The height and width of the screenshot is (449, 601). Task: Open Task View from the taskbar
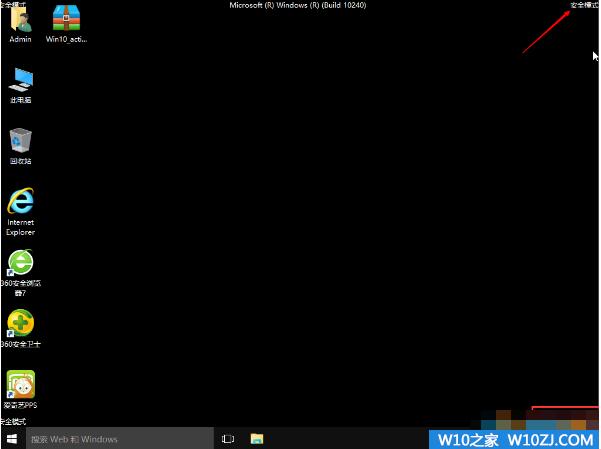pyautogui.click(x=228, y=439)
